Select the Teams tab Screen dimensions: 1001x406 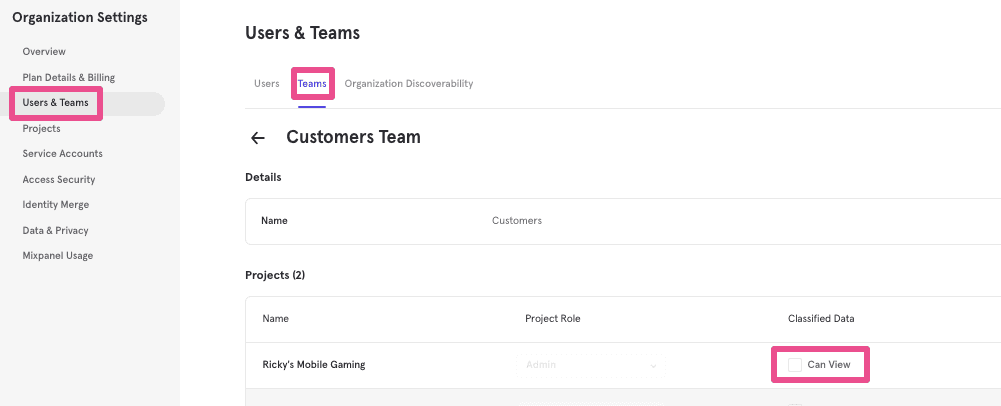pos(312,84)
